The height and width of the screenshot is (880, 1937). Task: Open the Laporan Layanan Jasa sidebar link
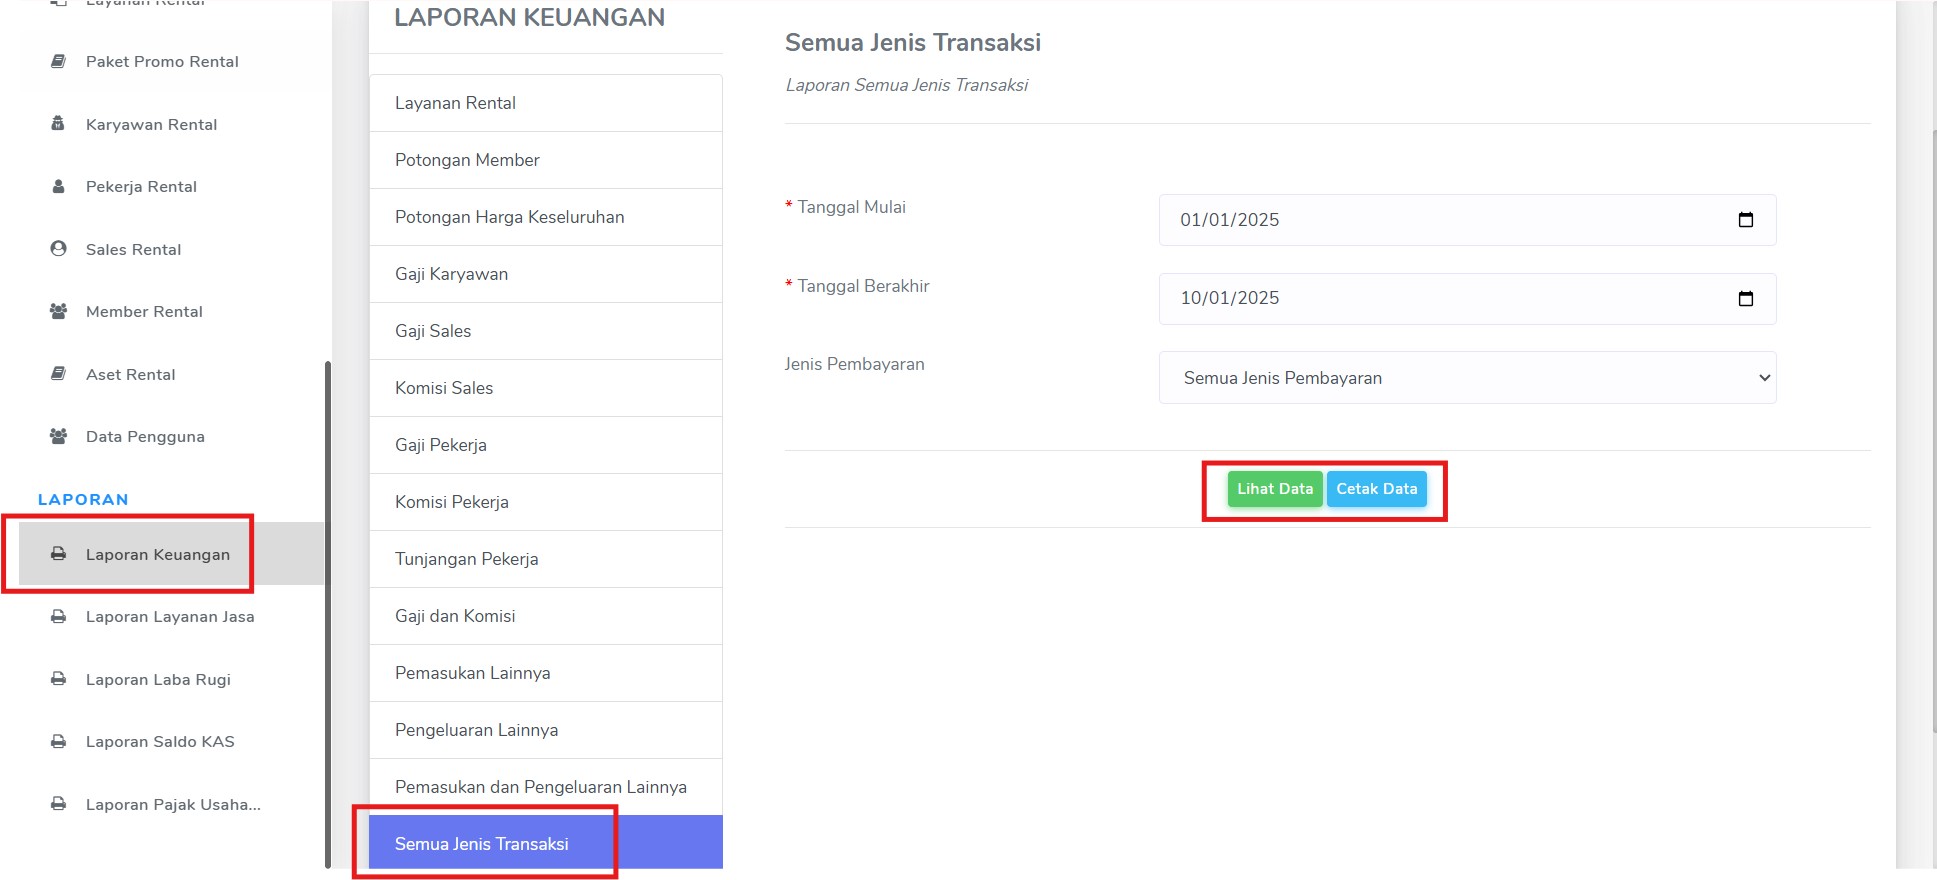pyautogui.click(x=170, y=617)
